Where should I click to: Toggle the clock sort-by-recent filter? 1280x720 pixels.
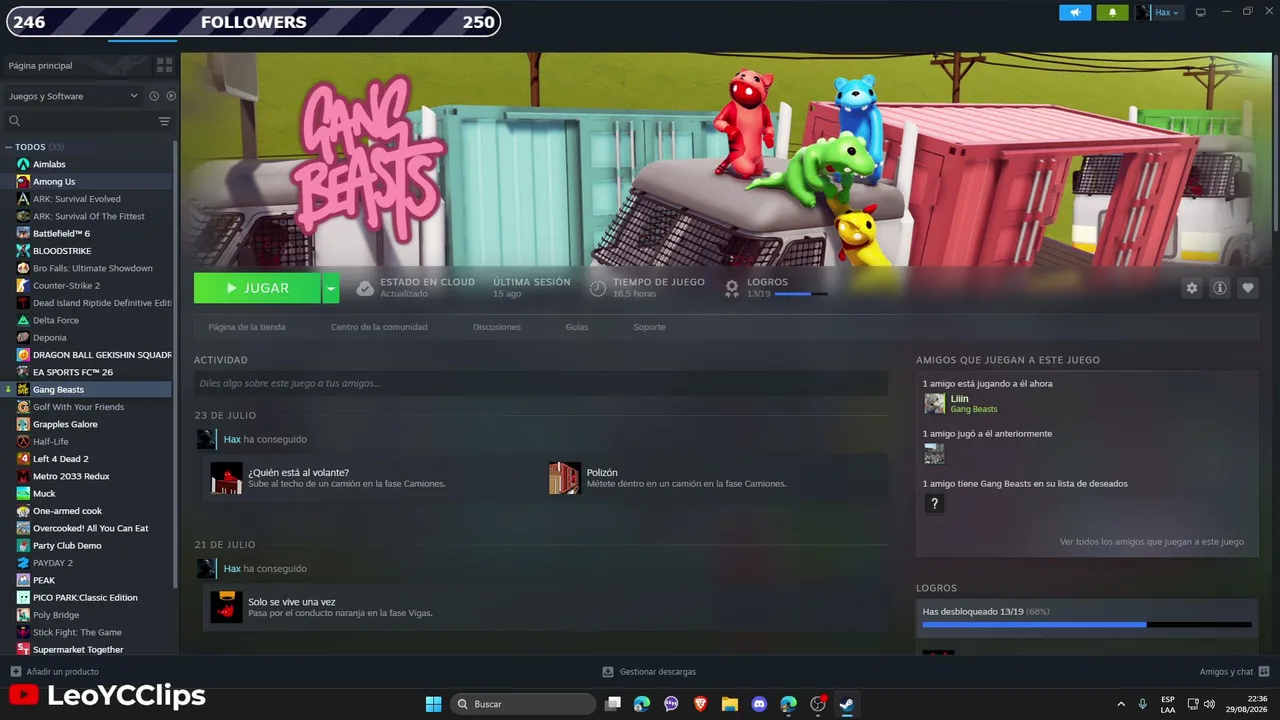(154, 96)
